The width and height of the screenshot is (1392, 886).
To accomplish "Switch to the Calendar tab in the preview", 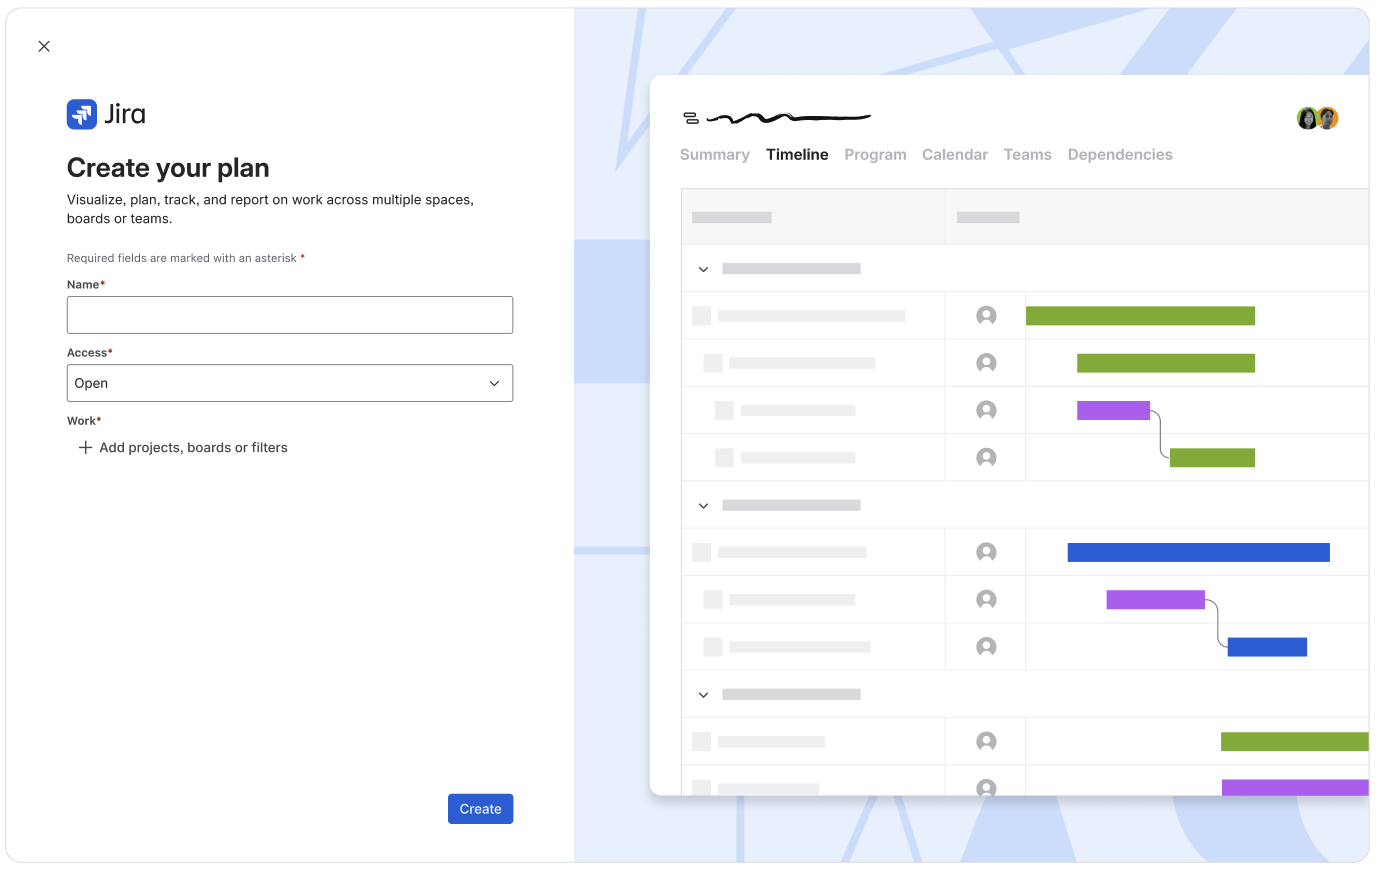I will (955, 155).
